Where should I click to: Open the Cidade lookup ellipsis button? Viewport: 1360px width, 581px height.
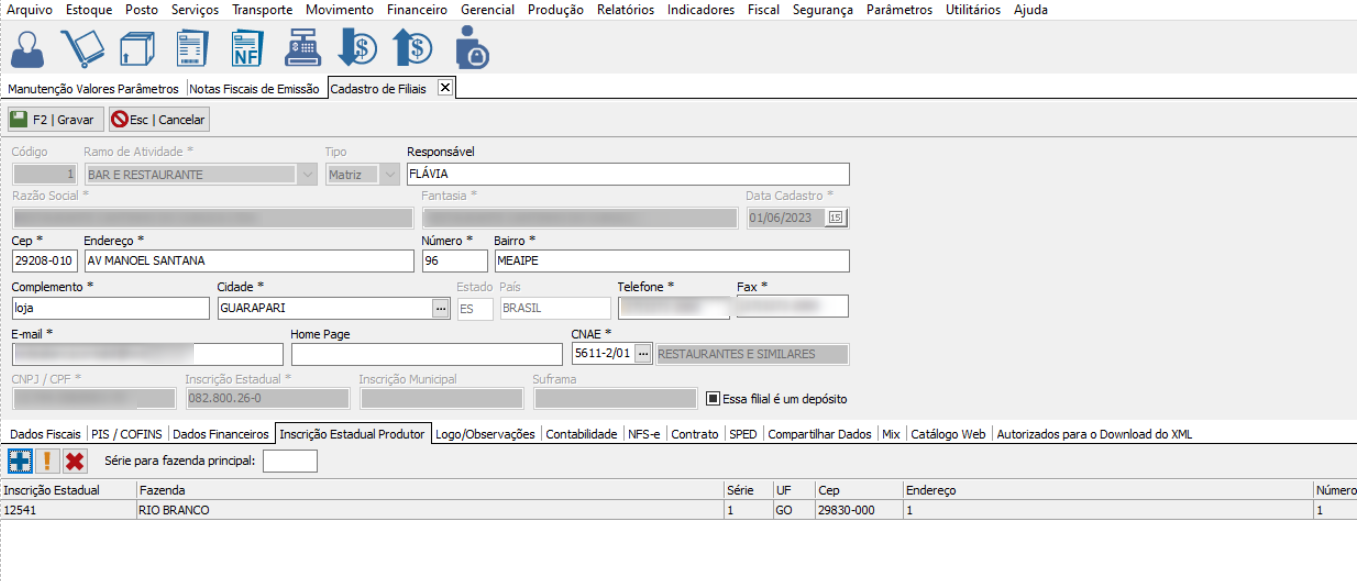tap(440, 309)
